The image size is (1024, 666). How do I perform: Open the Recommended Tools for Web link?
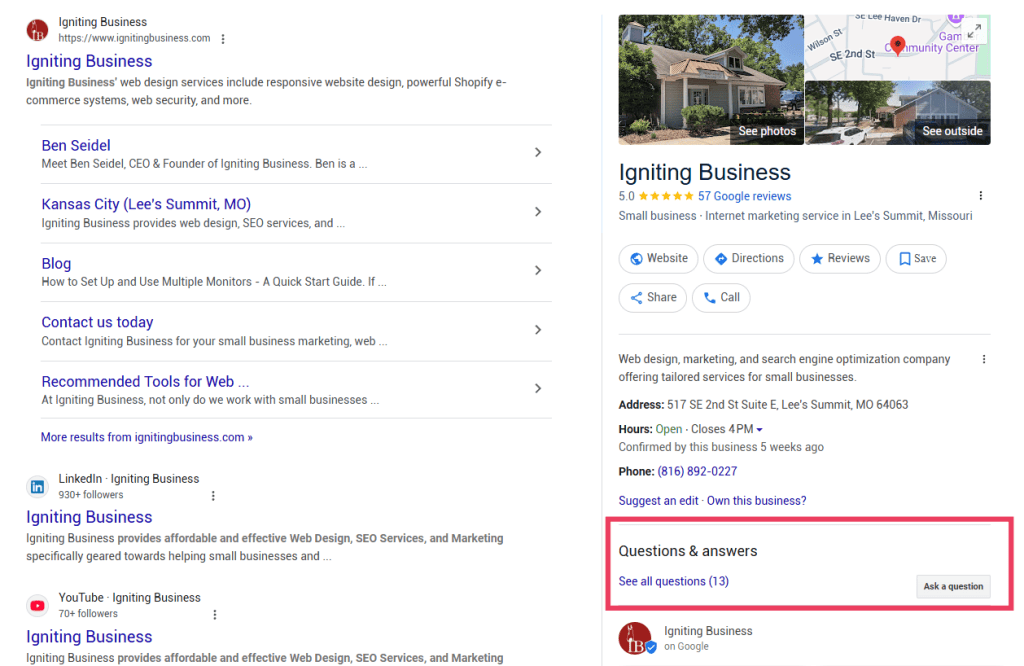click(x=145, y=382)
